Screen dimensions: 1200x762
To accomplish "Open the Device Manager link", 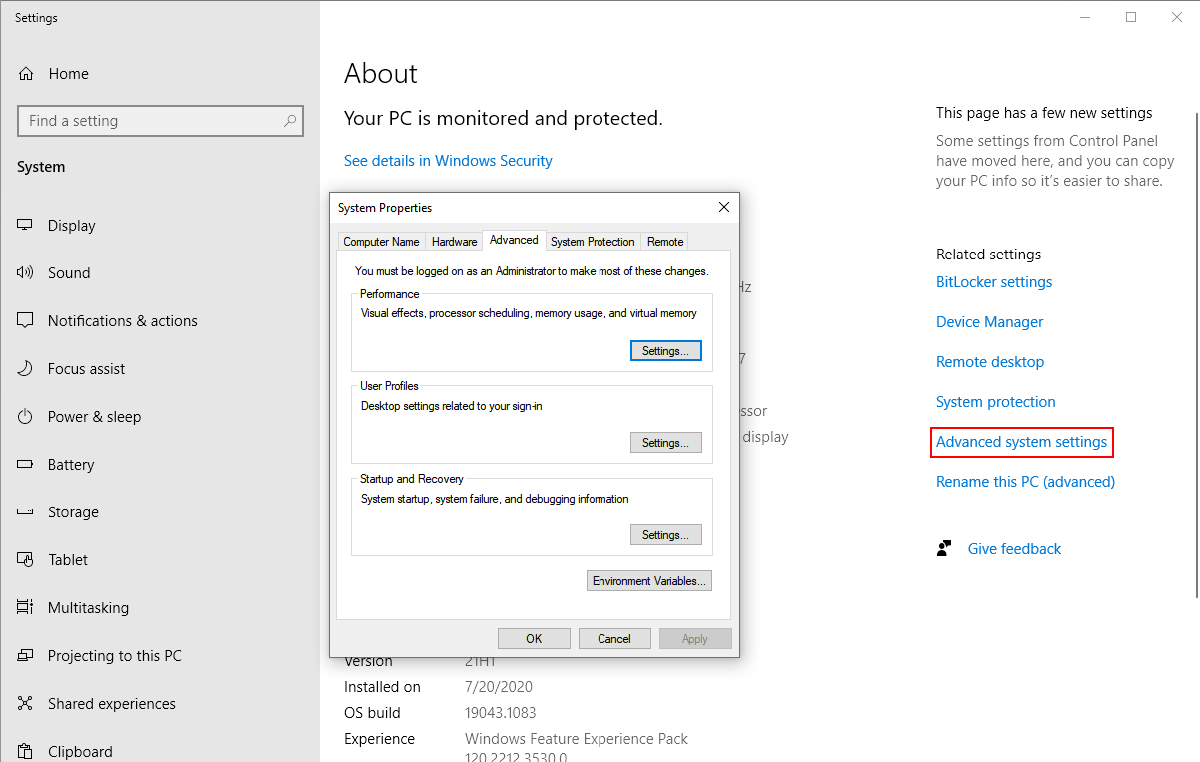I will point(989,322).
